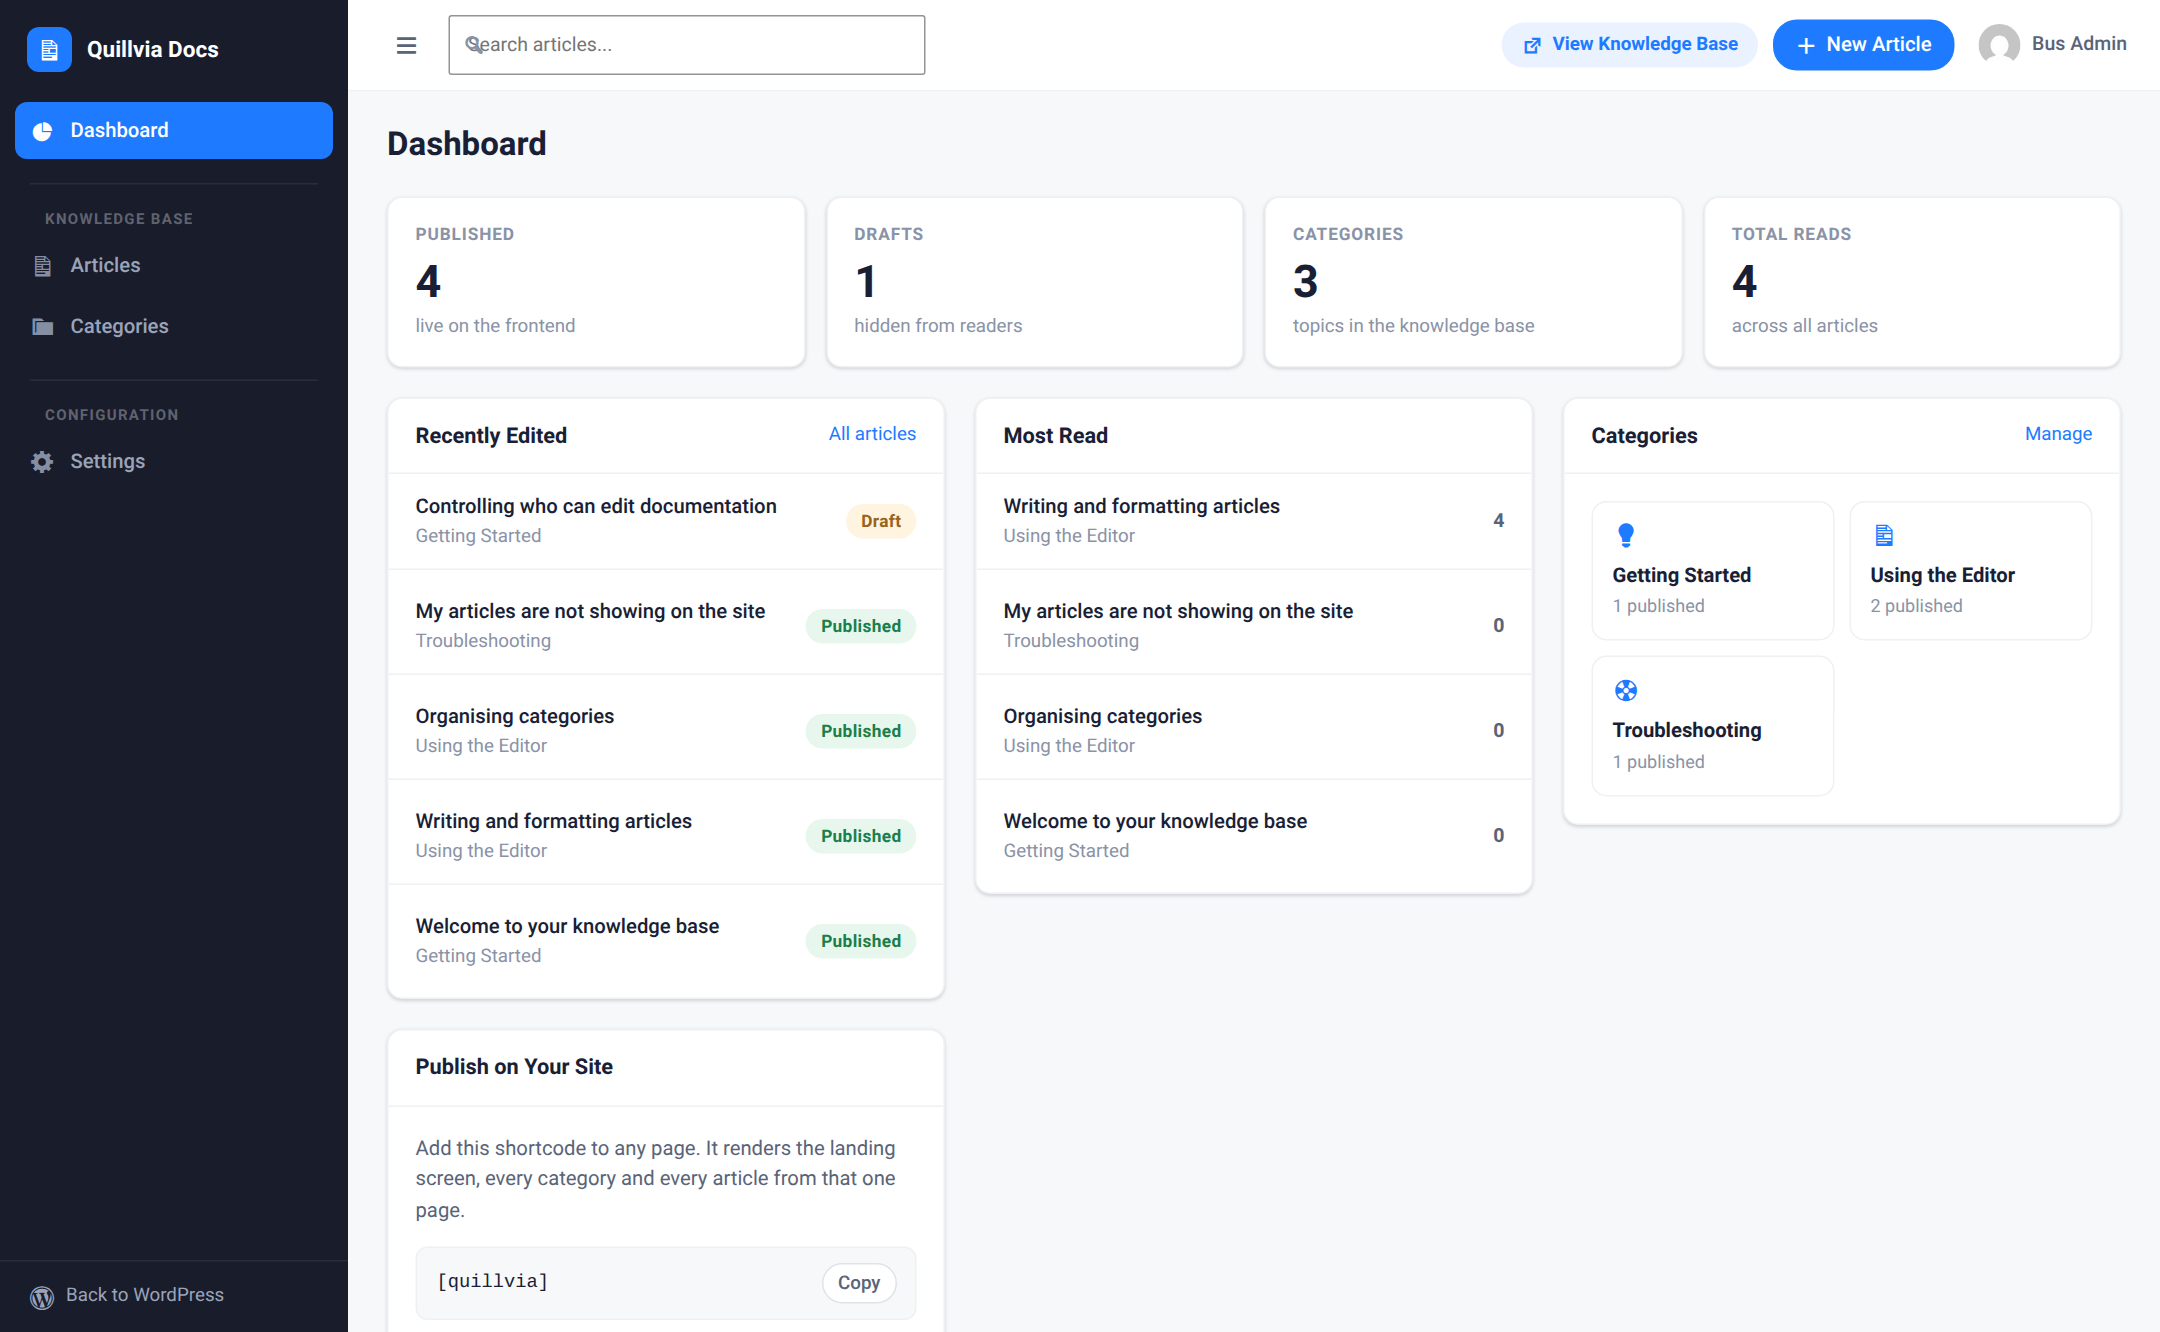Open the Getting Started category card
The height and width of the screenshot is (1332, 2160).
point(1712,571)
